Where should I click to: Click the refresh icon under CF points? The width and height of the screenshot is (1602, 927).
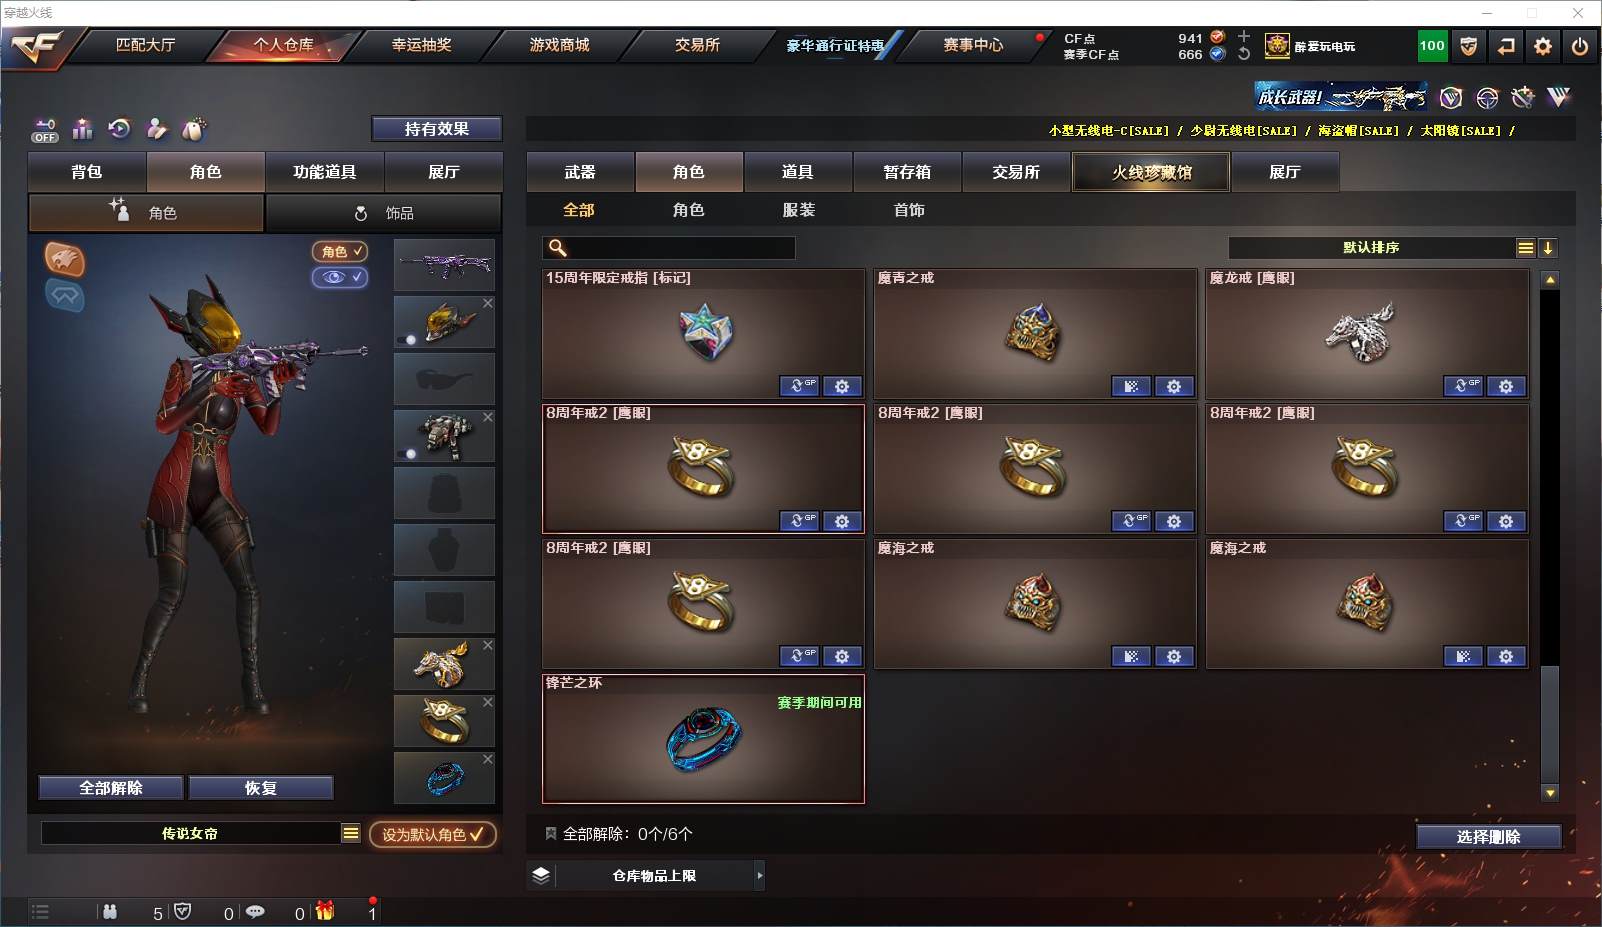point(1244,54)
